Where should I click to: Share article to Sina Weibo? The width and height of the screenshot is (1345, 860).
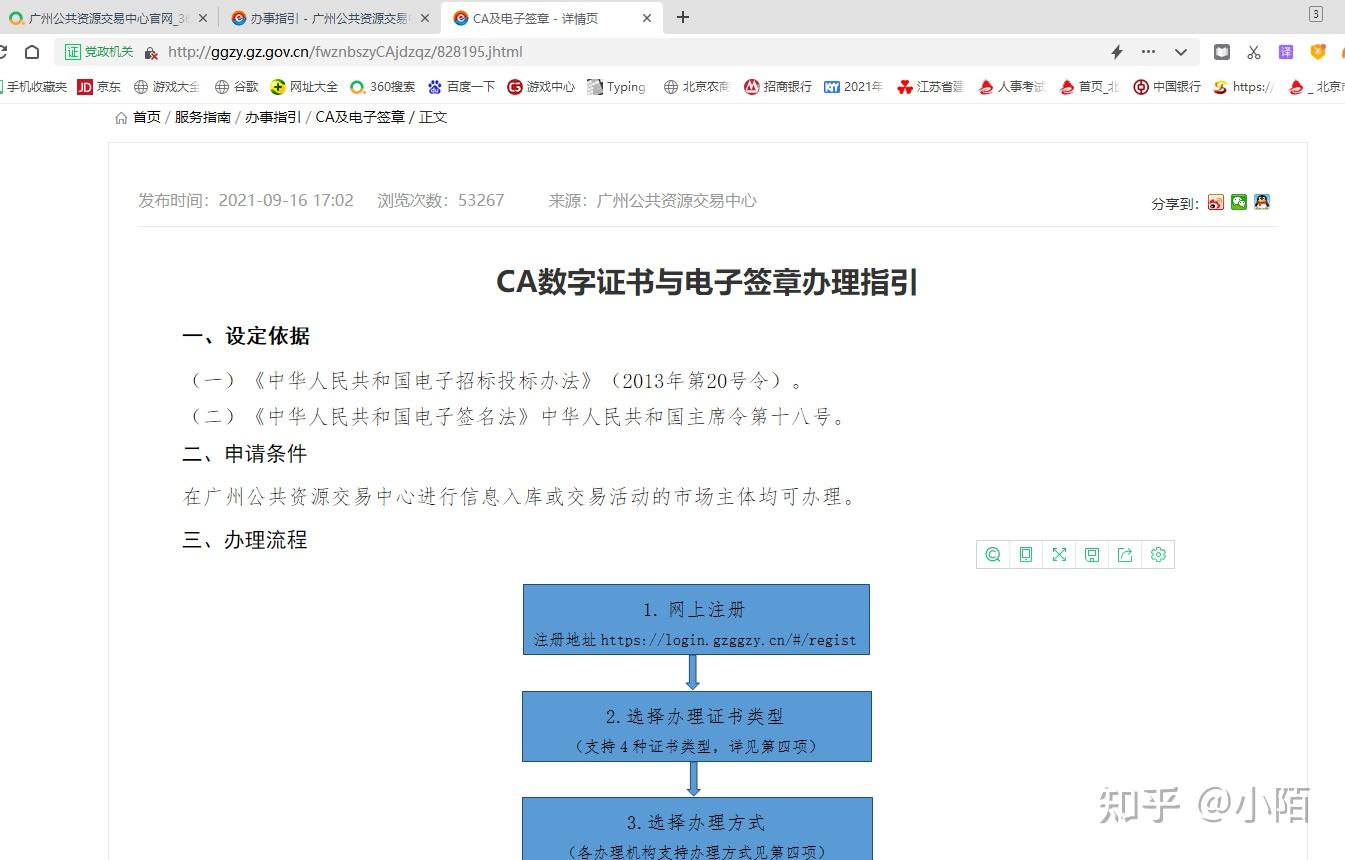click(1215, 202)
